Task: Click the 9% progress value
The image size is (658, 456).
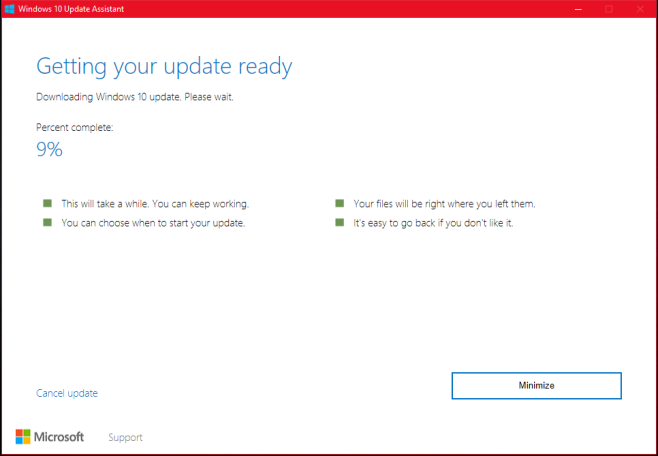Action: [50, 149]
